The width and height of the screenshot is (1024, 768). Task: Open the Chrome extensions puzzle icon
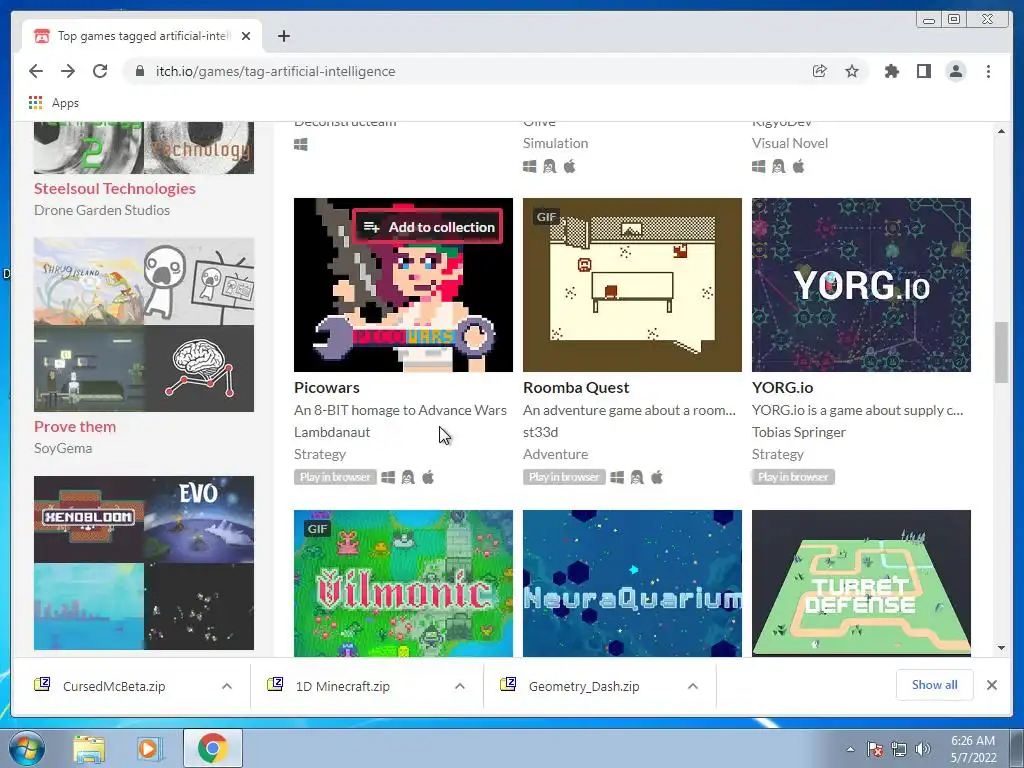(891, 71)
